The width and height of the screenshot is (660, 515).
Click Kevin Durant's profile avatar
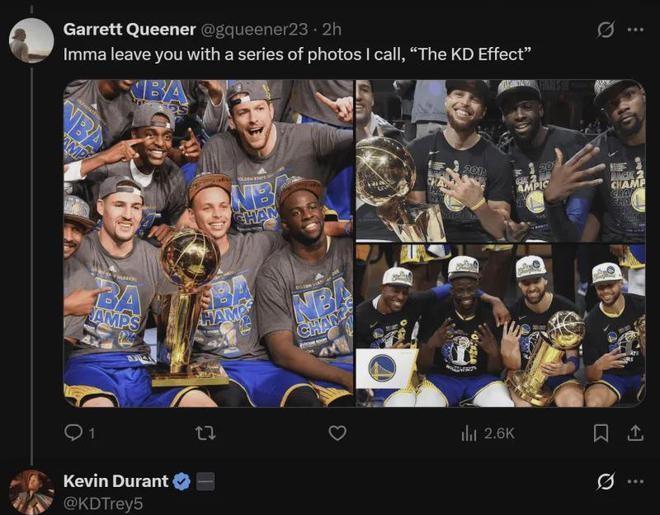pos(31,492)
